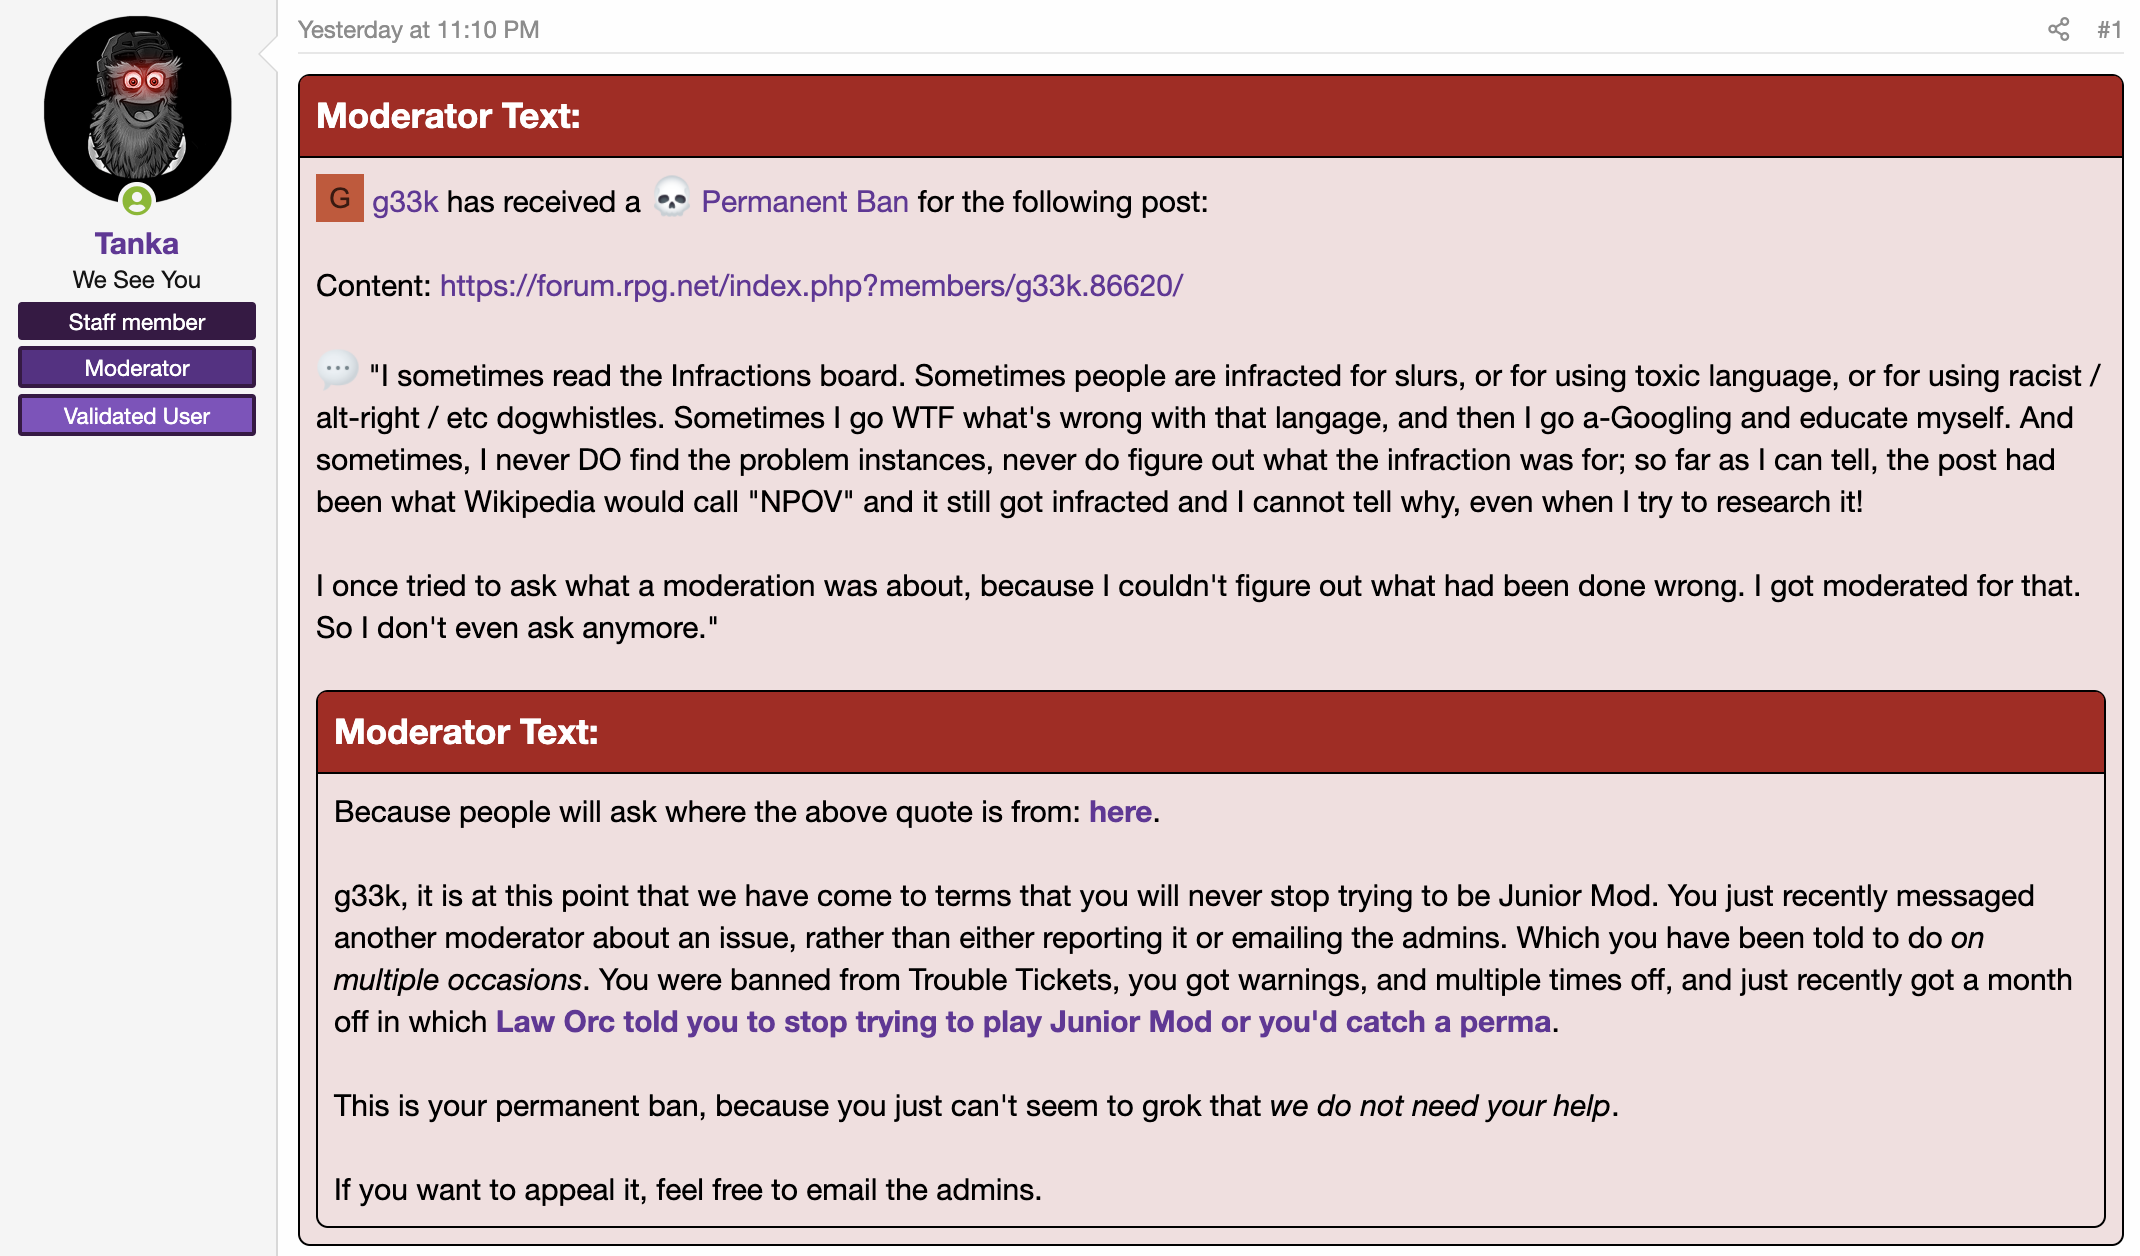2140x1256 pixels.
Task: Open the g33k username link
Action: pyautogui.click(x=405, y=202)
